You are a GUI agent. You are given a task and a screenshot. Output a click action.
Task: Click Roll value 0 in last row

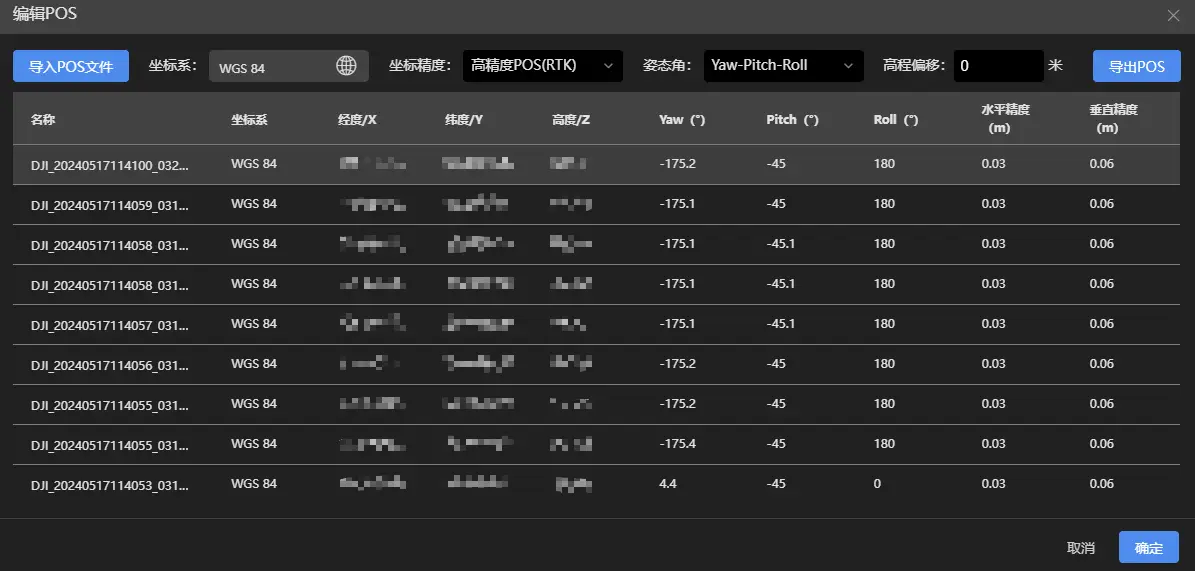coord(877,484)
